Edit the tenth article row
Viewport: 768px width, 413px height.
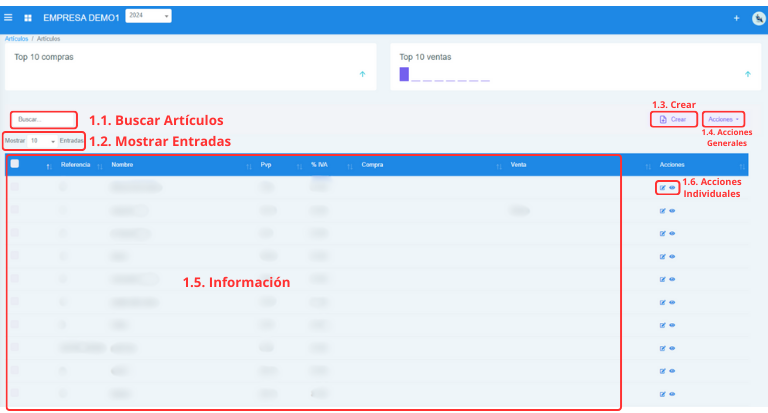tap(663, 394)
